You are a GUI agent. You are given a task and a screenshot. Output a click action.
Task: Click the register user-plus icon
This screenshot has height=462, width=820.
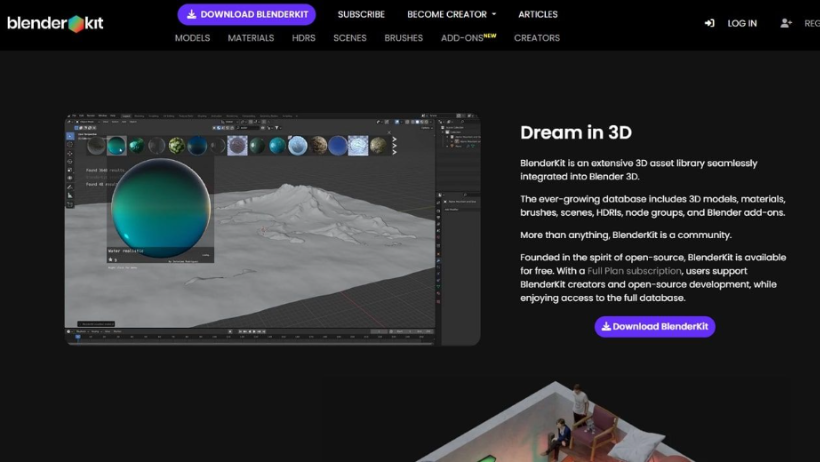pyautogui.click(x=786, y=24)
